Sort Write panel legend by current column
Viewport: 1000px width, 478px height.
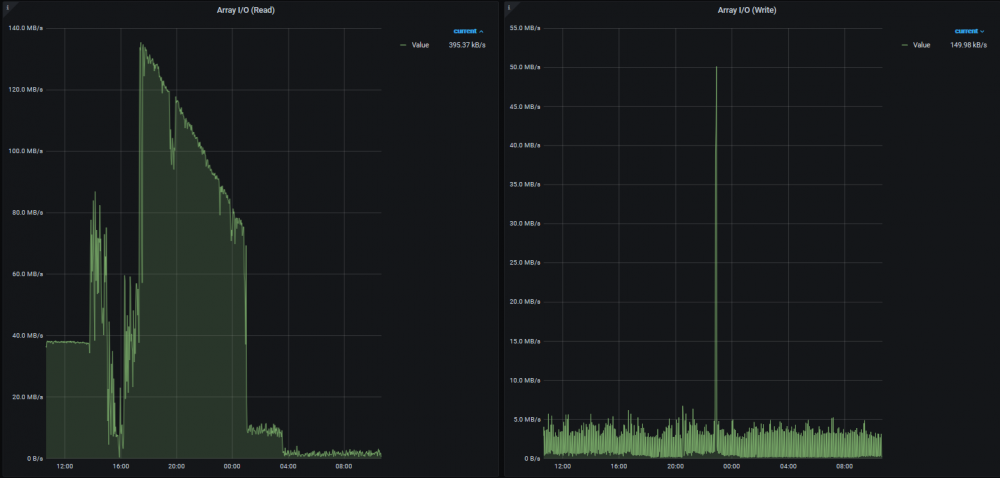[x=969, y=31]
